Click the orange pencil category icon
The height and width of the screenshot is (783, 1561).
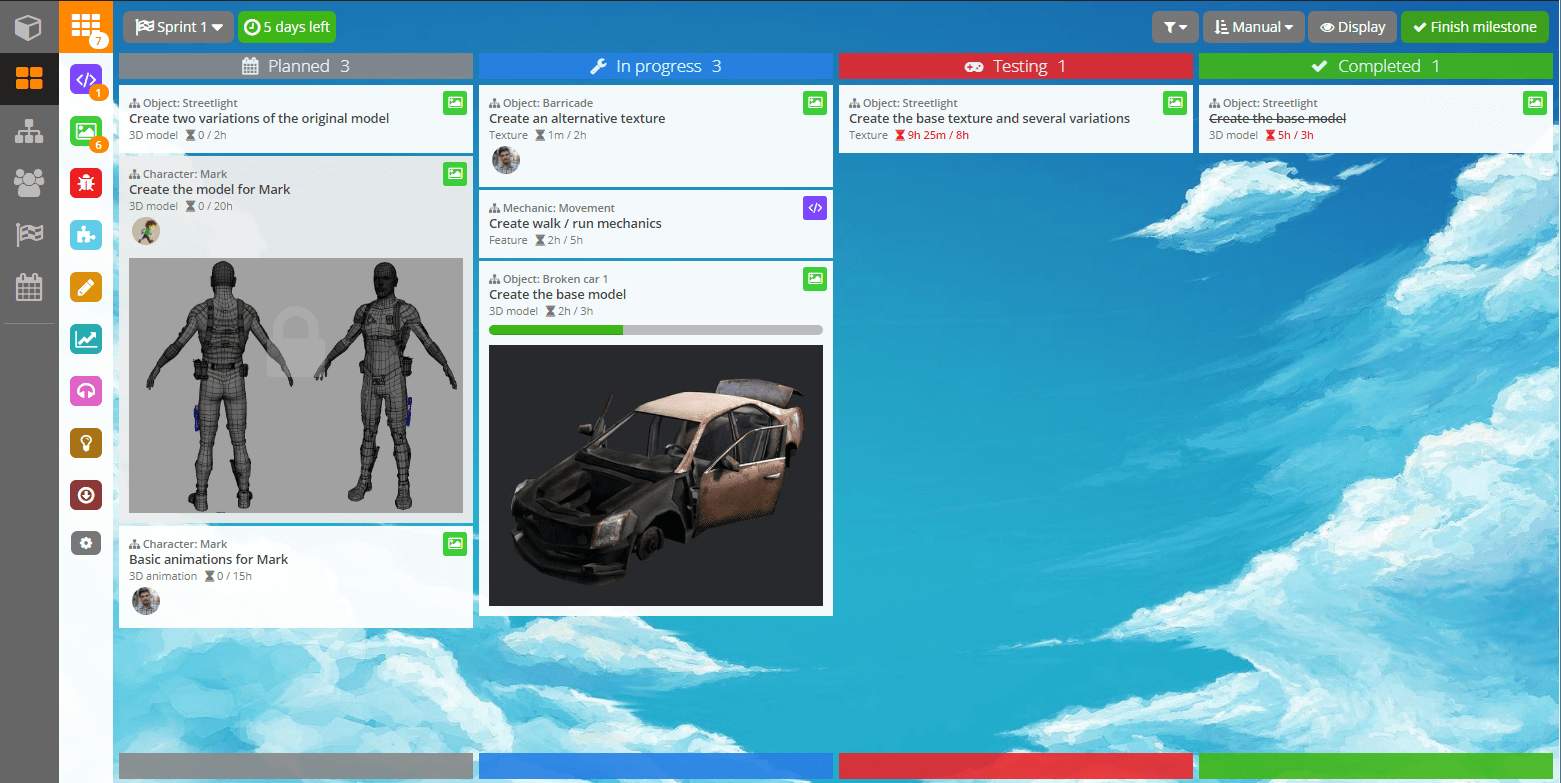tap(86, 287)
